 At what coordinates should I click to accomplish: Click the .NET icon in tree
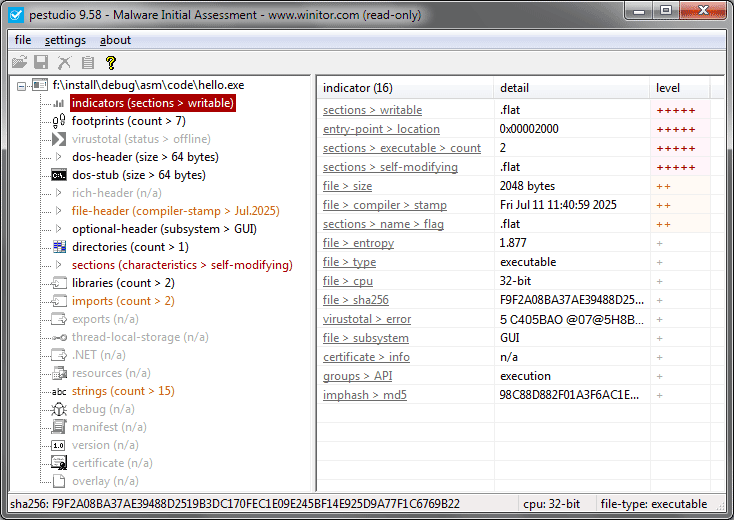pyautogui.click(x=59, y=355)
